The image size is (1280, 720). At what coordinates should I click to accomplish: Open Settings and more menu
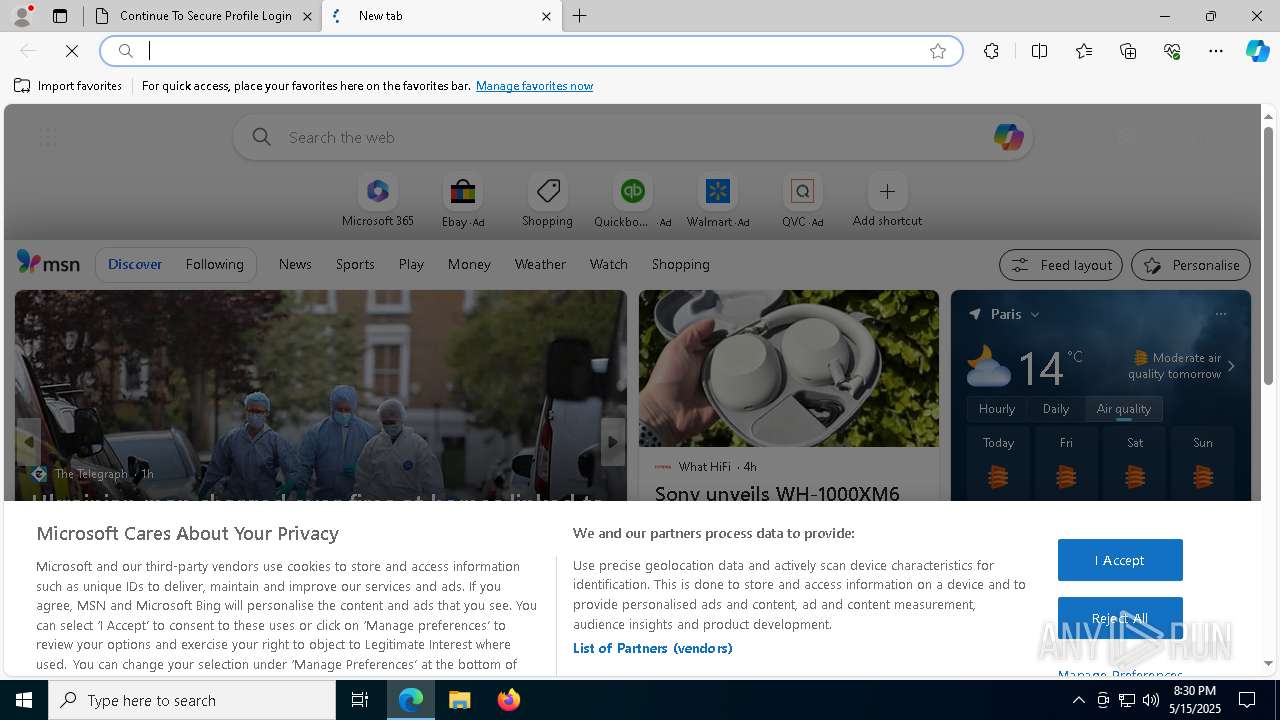(x=1216, y=51)
